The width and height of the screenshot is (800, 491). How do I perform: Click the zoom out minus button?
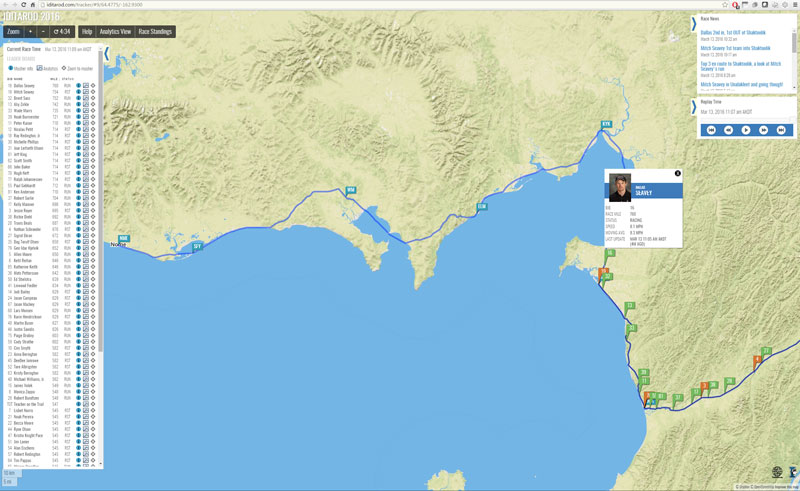(42, 32)
